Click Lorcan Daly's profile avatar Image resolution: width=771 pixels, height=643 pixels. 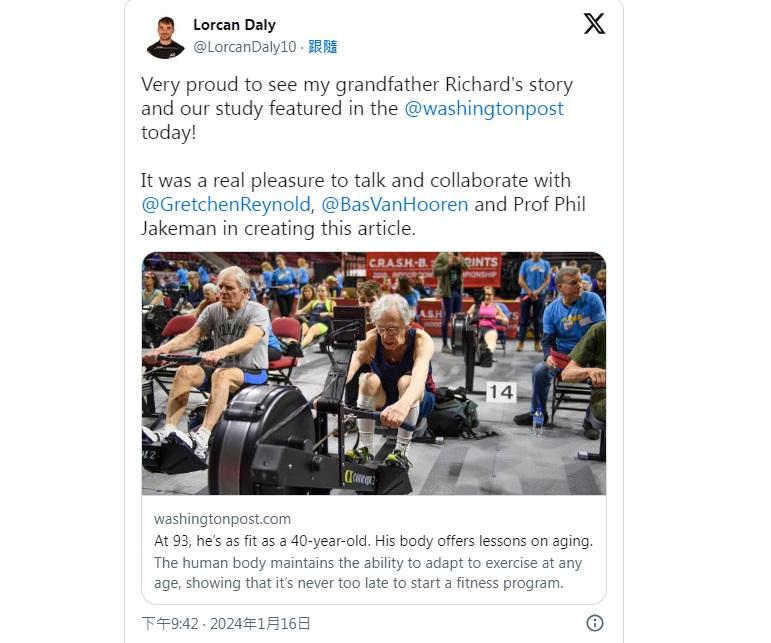coord(165,37)
